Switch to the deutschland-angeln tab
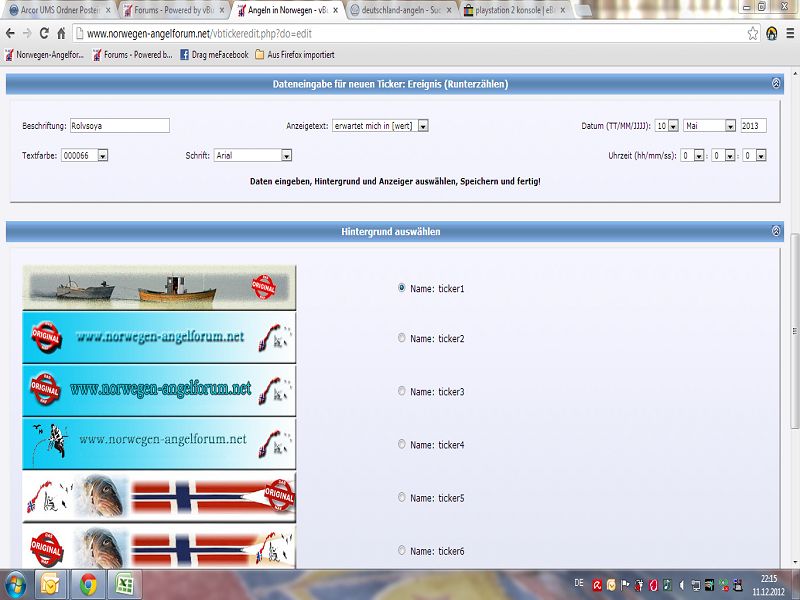Screen dimensions: 800x600 pyautogui.click(x=404, y=9)
